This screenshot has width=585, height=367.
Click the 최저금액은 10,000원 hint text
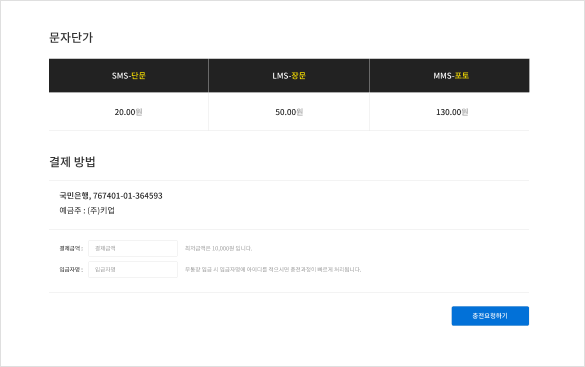coord(219,248)
